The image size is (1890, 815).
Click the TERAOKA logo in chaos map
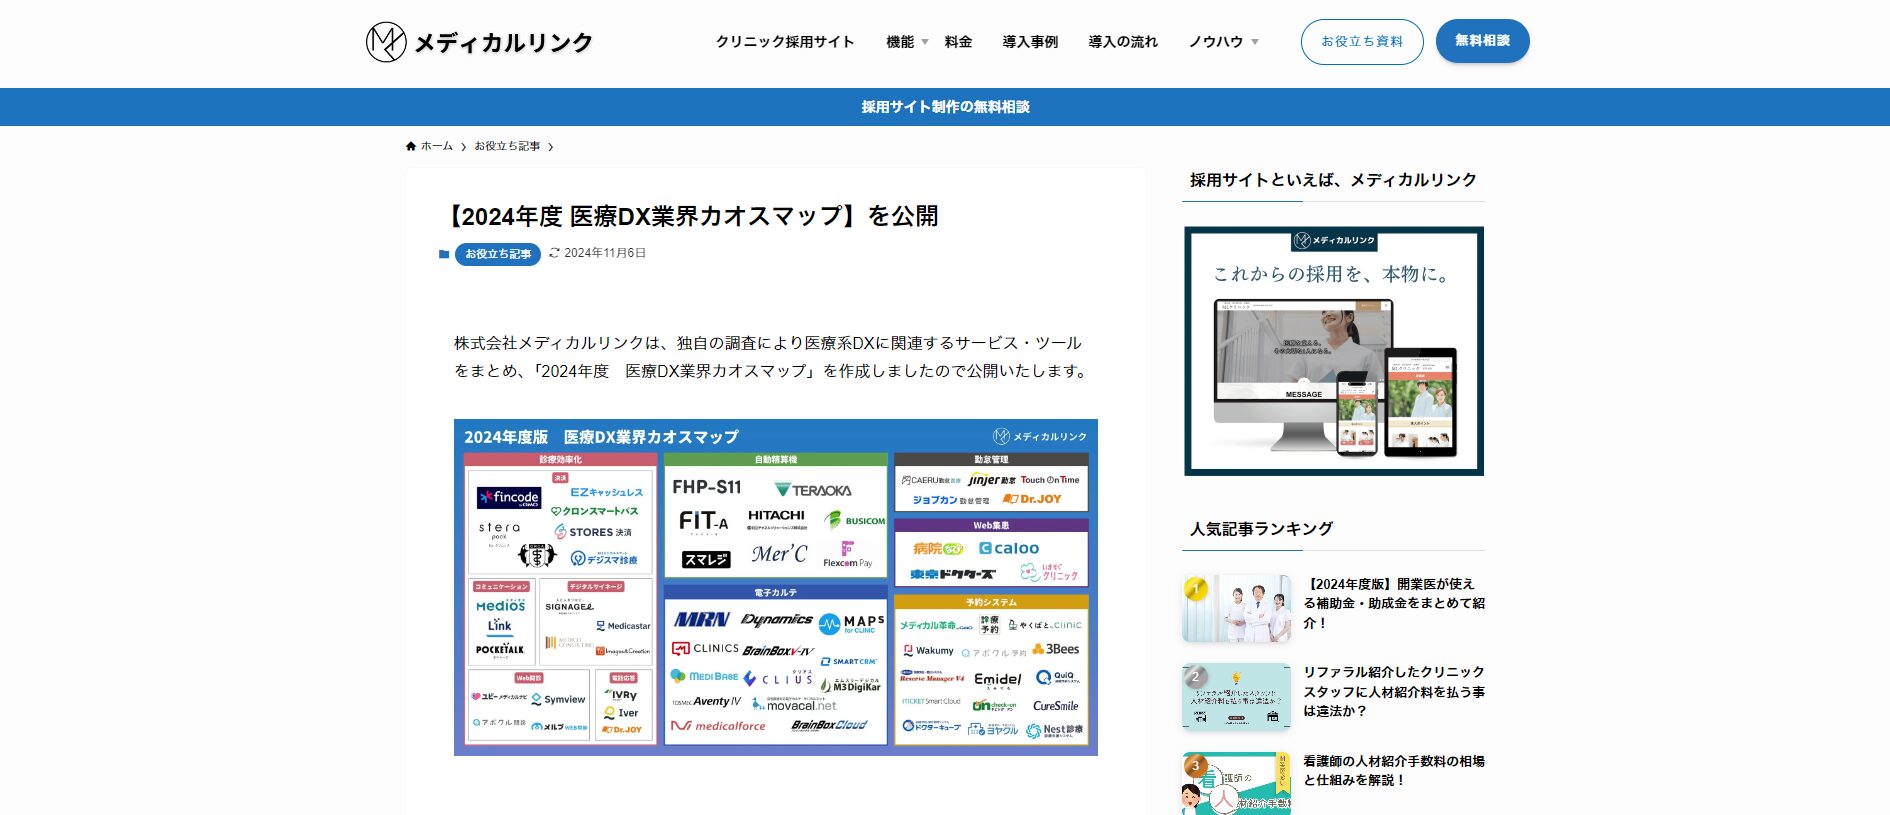[813, 490]
